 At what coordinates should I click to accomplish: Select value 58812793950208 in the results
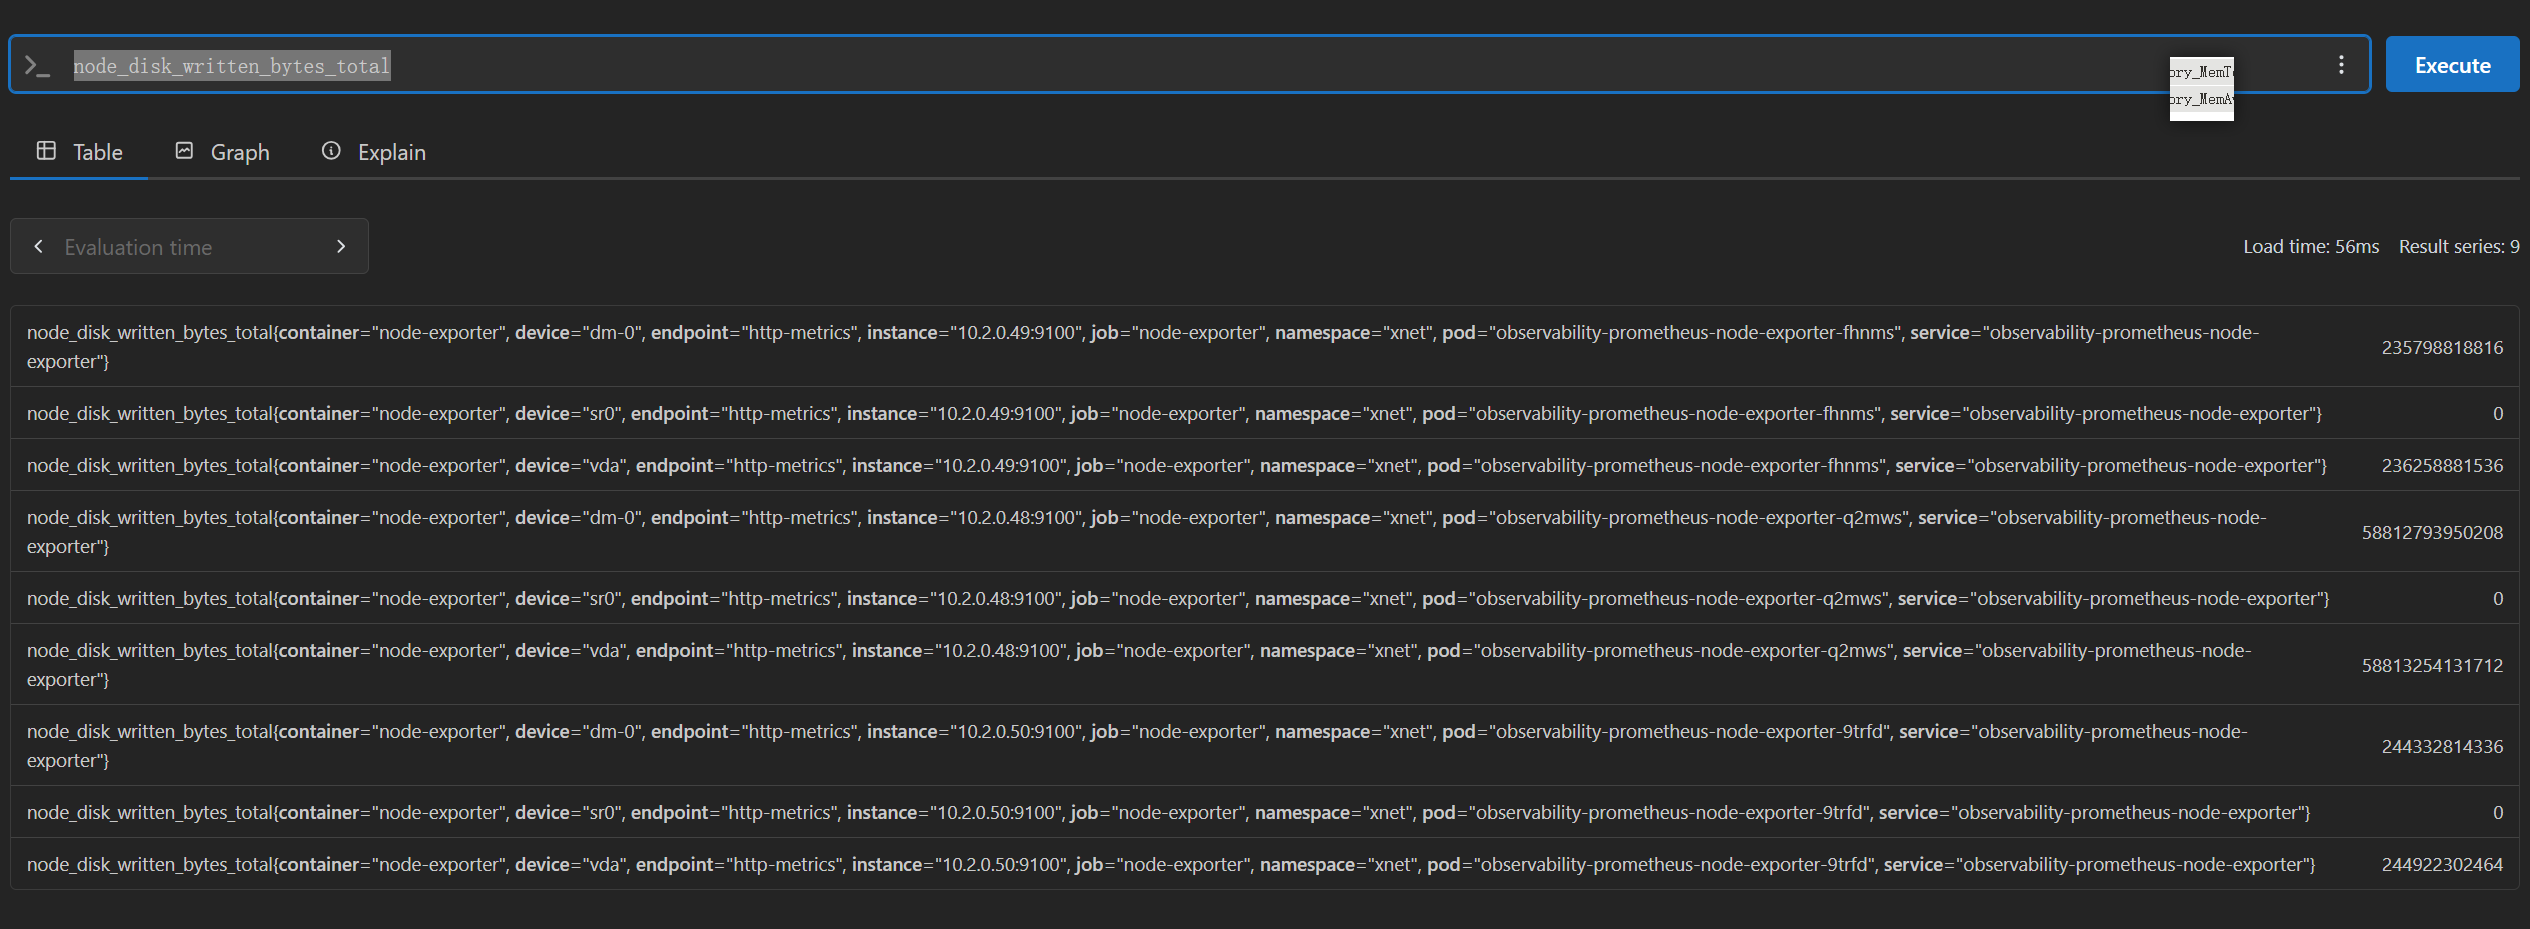(x=2432, y=533)
